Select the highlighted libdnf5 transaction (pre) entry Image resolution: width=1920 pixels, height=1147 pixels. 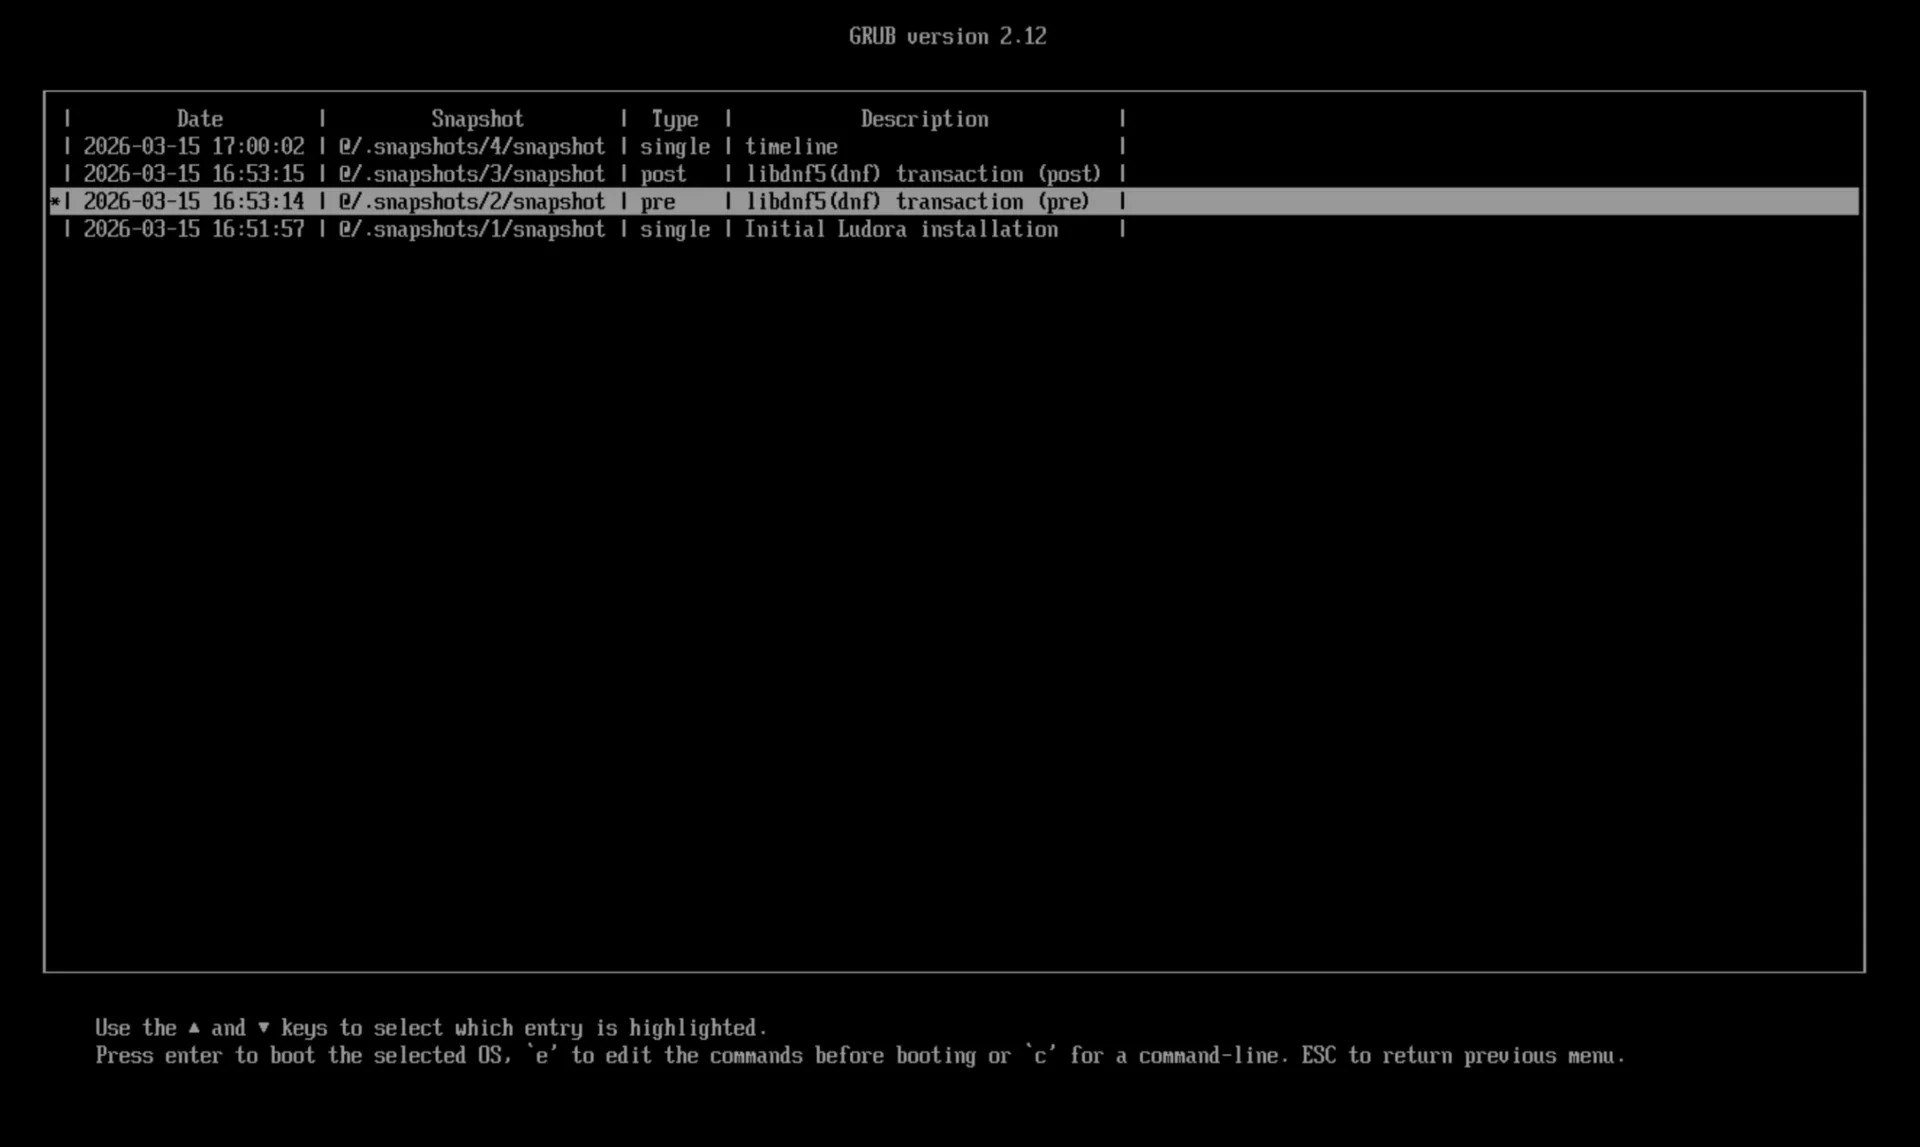[x=954, y=202]
